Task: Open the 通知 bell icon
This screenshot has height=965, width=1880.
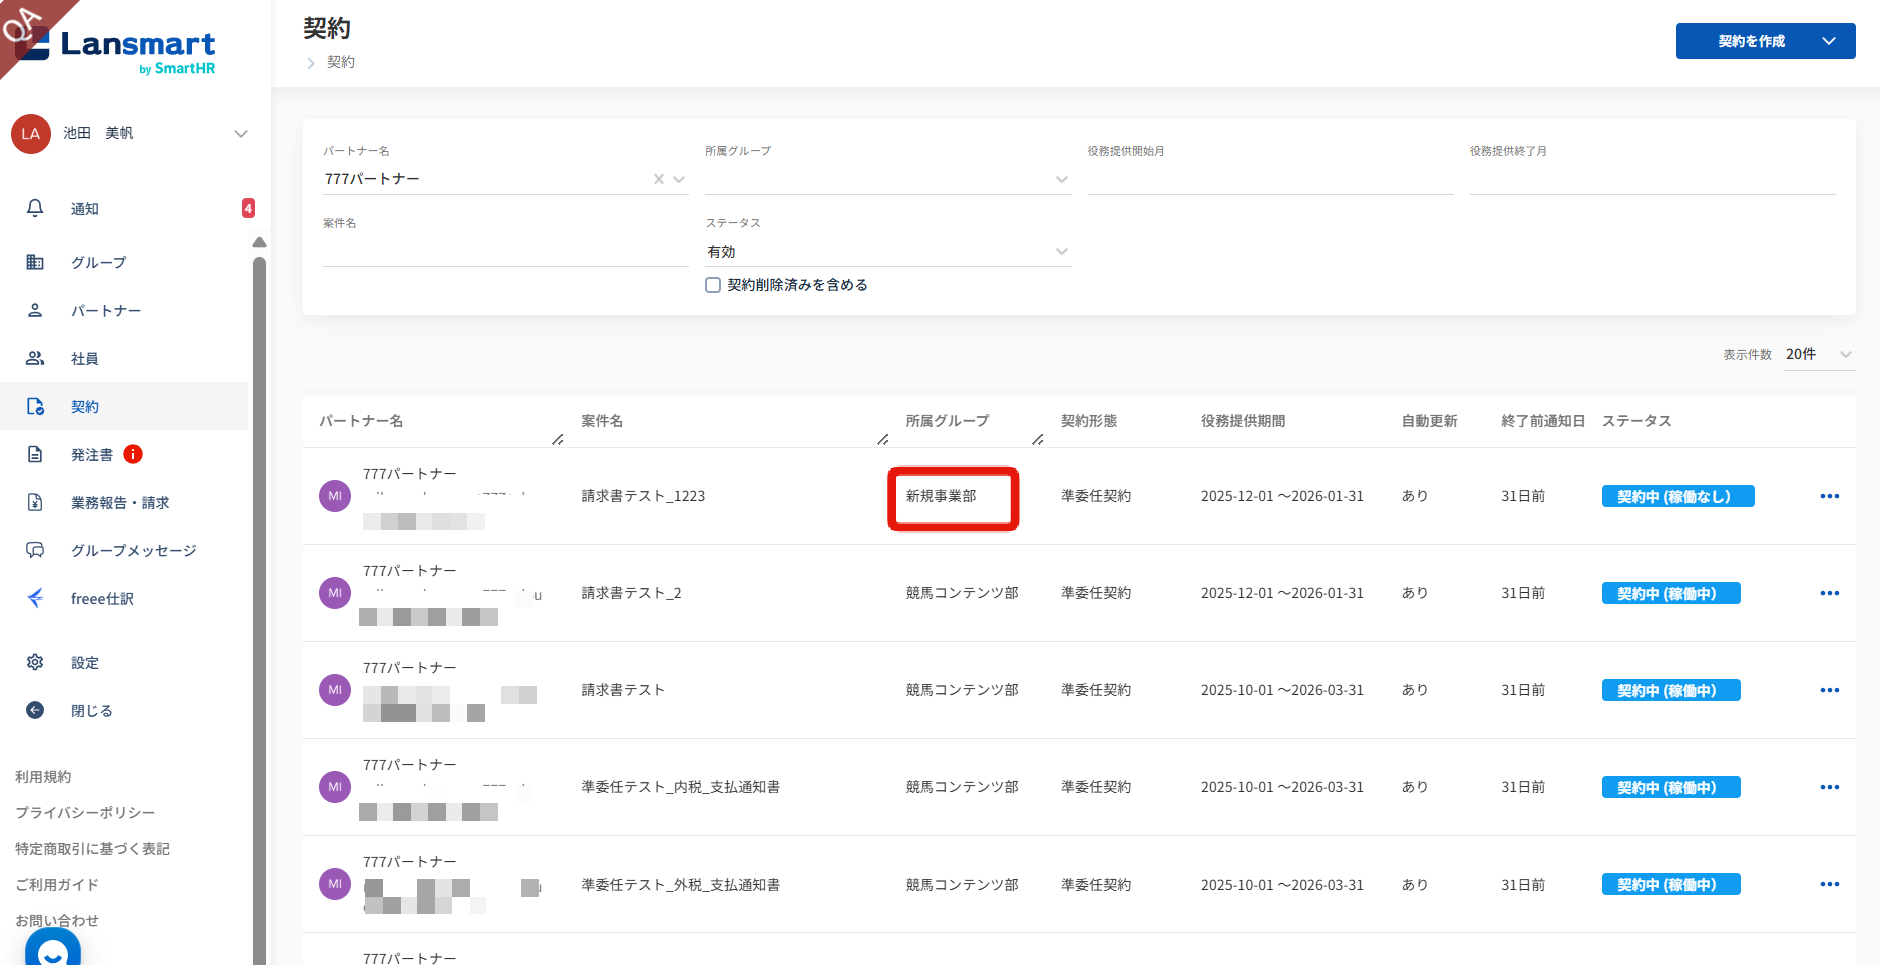Action: (x=35, y=208)
